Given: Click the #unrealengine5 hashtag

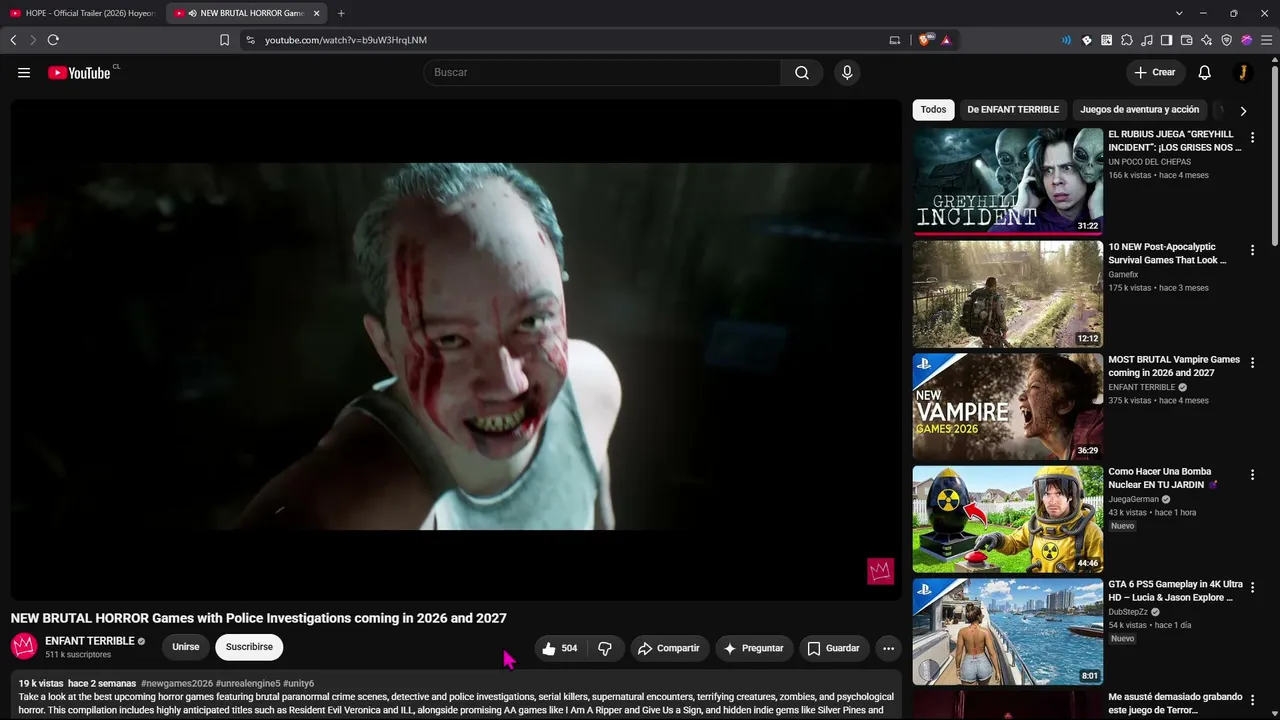Looking at the screenshot, I should [248, 684].
